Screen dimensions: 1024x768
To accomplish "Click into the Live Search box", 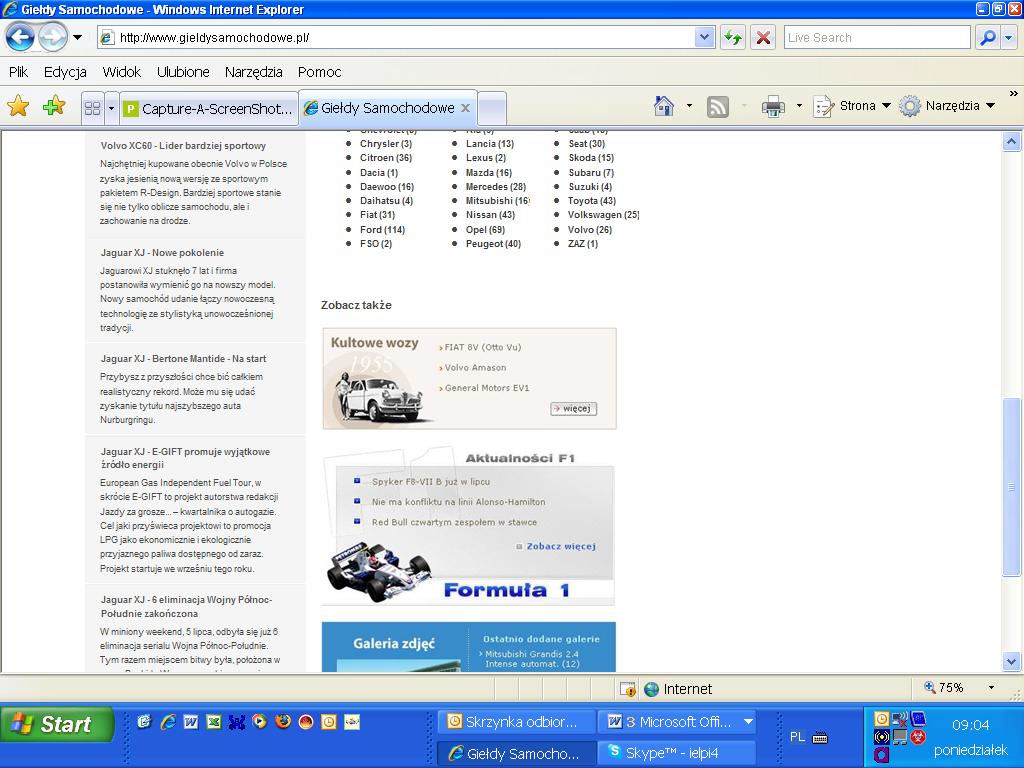I will [877, 37].
